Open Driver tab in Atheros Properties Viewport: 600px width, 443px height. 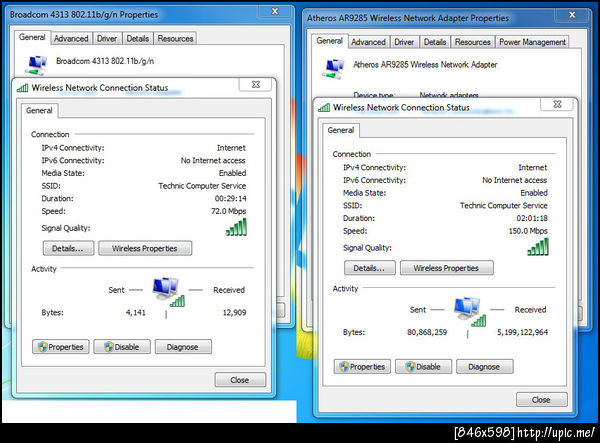coord(404,42)
